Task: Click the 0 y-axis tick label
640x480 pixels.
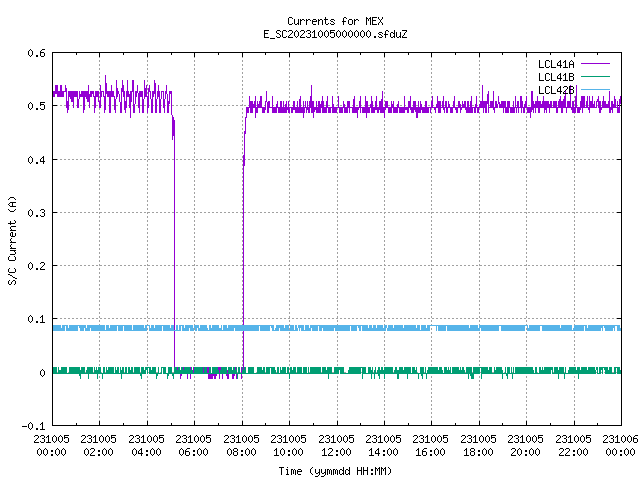Action: click(42, 373)
